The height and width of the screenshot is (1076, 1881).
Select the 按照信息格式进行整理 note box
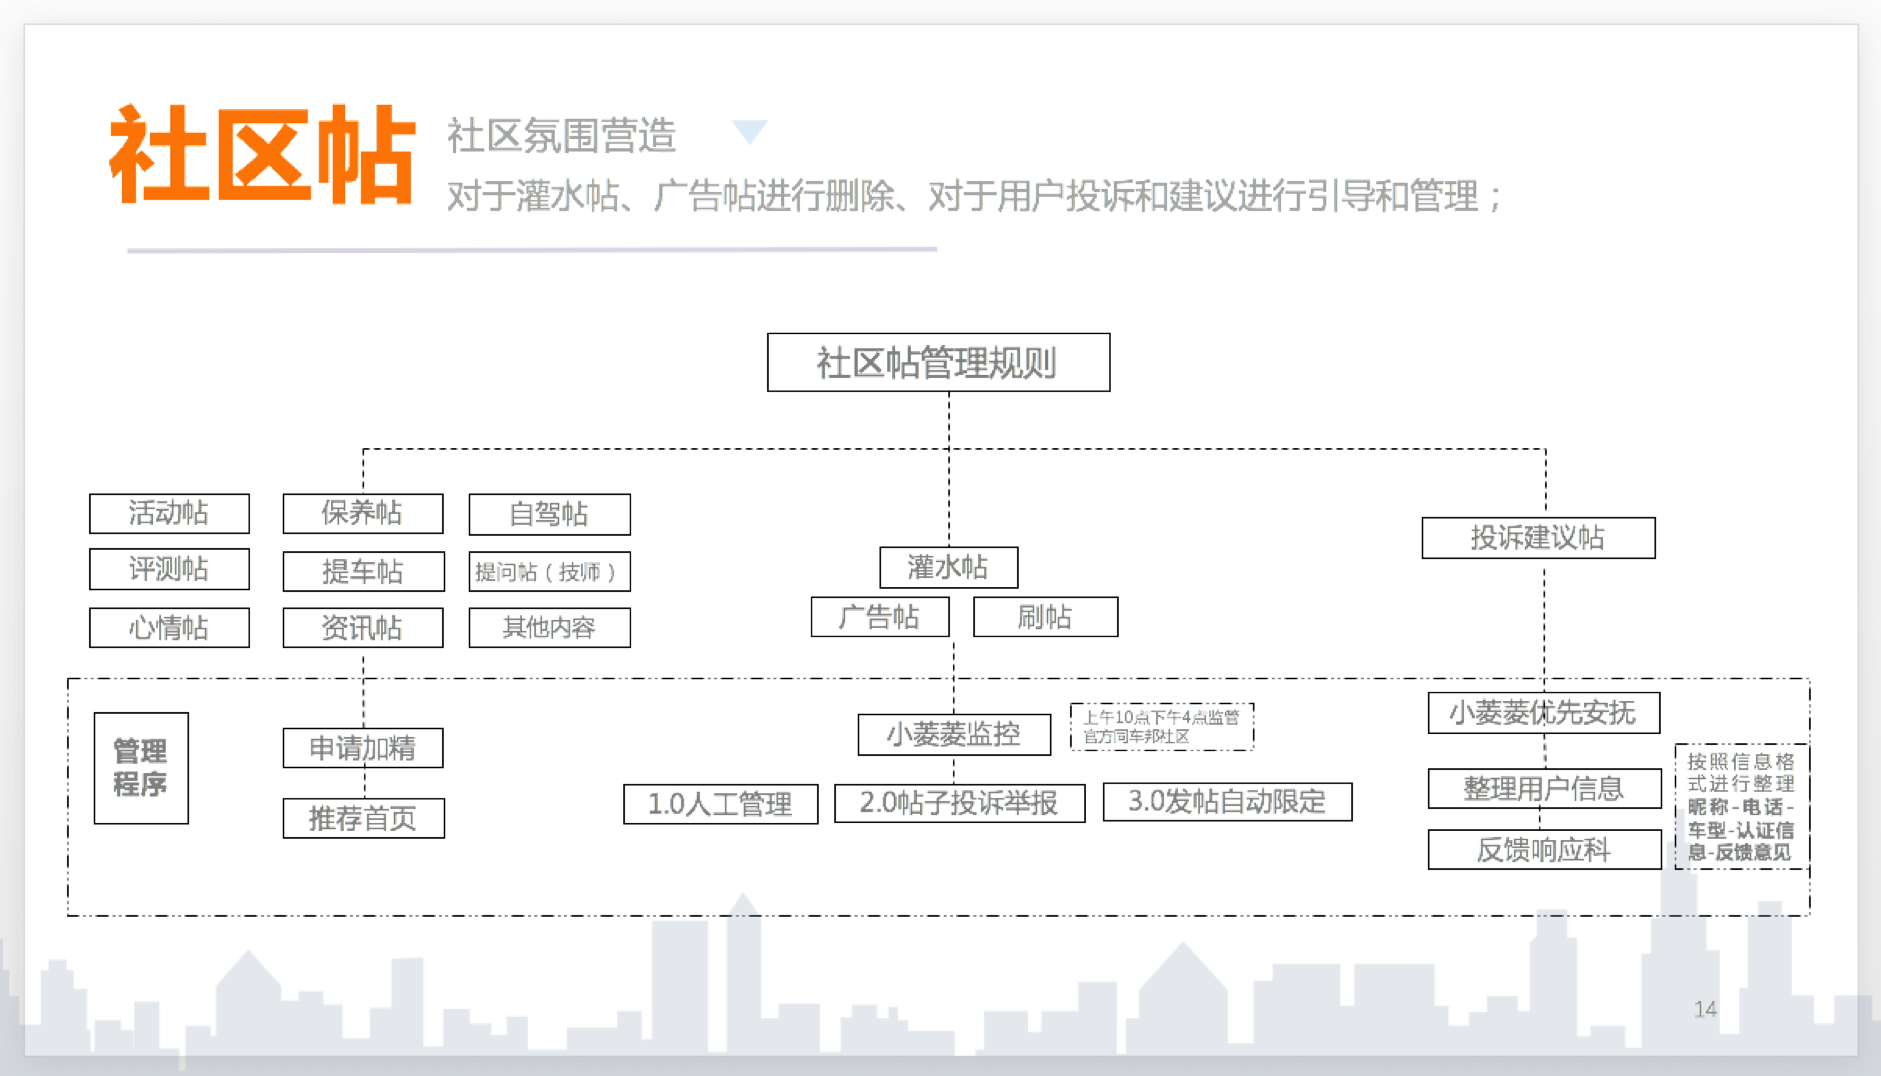[1742, 806]
